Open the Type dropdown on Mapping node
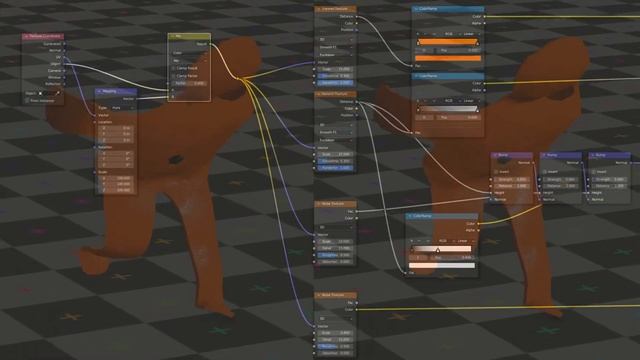640x360 pixels. pyautogui.click(x=122, y=108)
